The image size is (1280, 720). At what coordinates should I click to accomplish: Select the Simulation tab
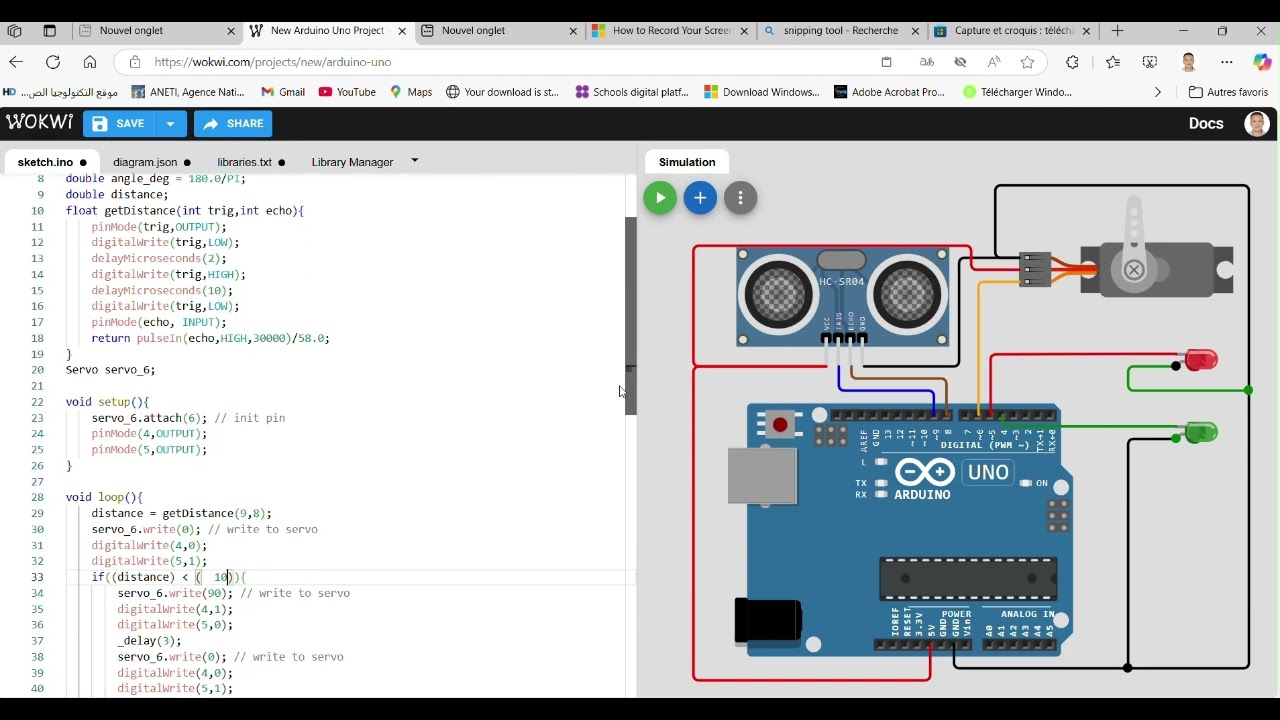click(x=687, y=162)
